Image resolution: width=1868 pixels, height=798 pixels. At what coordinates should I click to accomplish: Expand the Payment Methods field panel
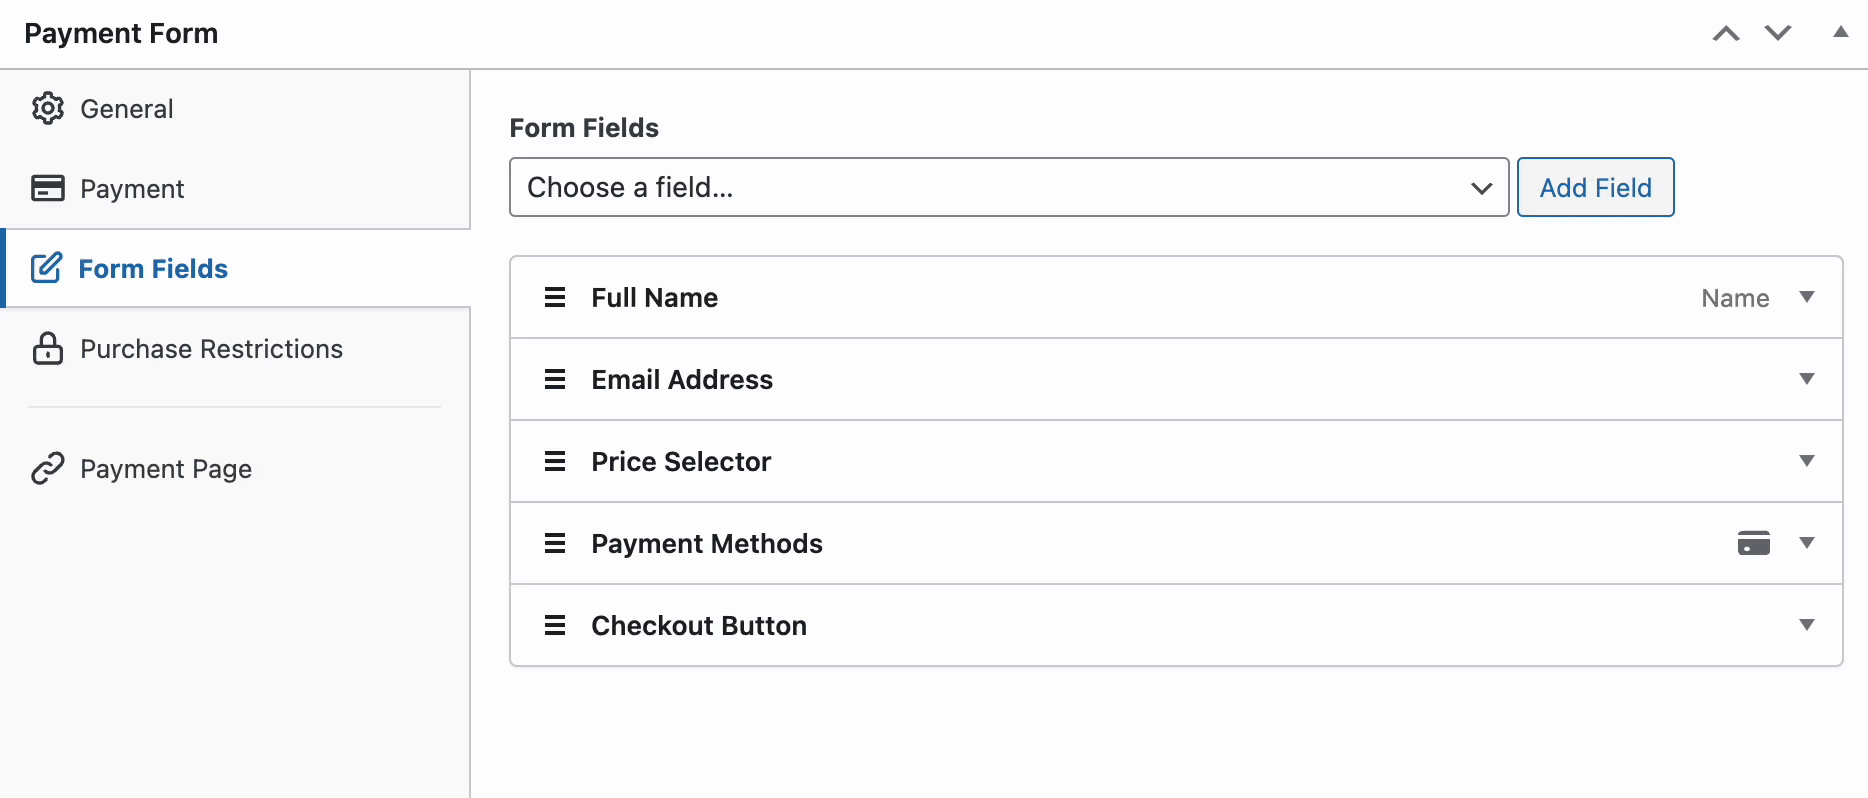1807,543
